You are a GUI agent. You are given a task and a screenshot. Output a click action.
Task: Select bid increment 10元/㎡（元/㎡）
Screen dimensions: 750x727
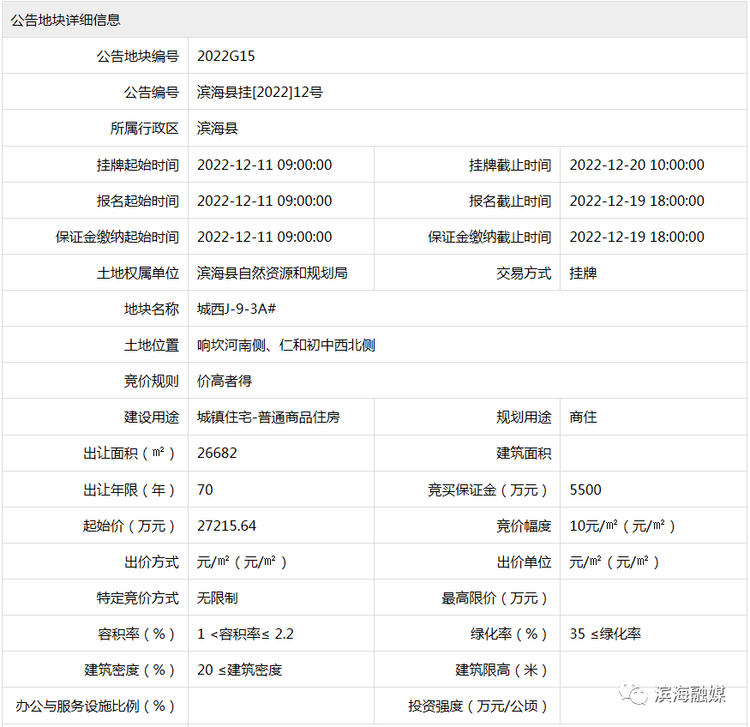pyautogui.click(x=622, y=526)
